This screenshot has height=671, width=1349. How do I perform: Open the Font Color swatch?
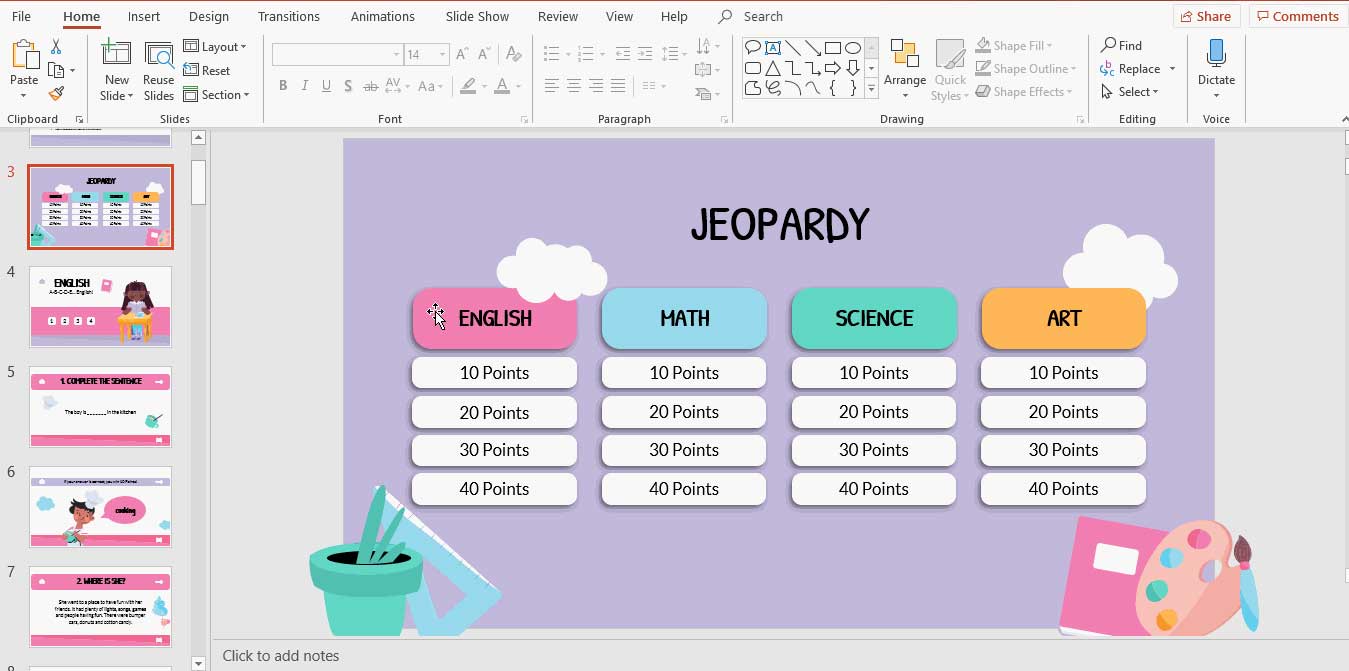tap(503, 86)
